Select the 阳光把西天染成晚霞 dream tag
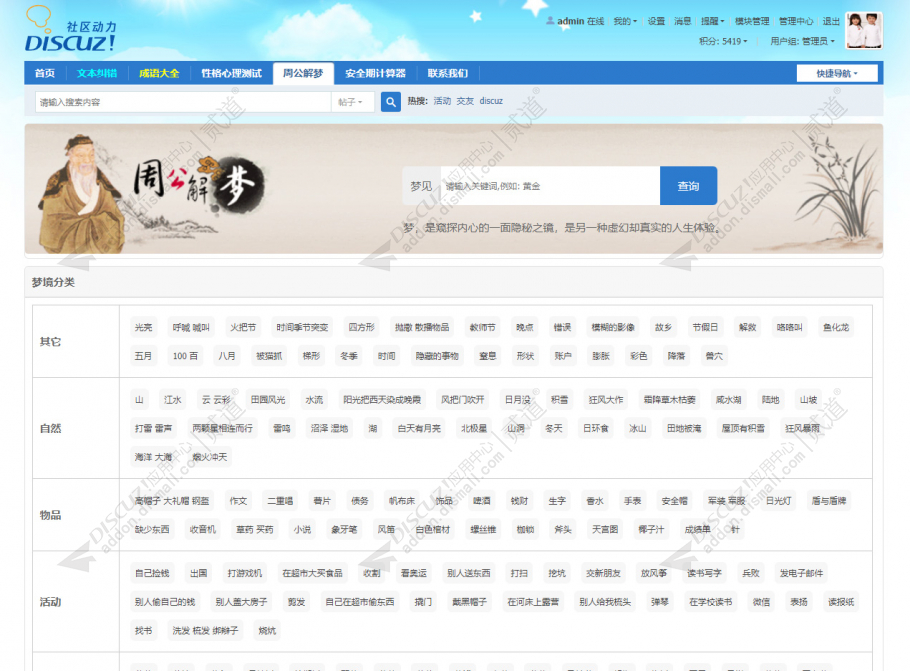This screenshot has height=671, width=910. [x=382, y=400]
